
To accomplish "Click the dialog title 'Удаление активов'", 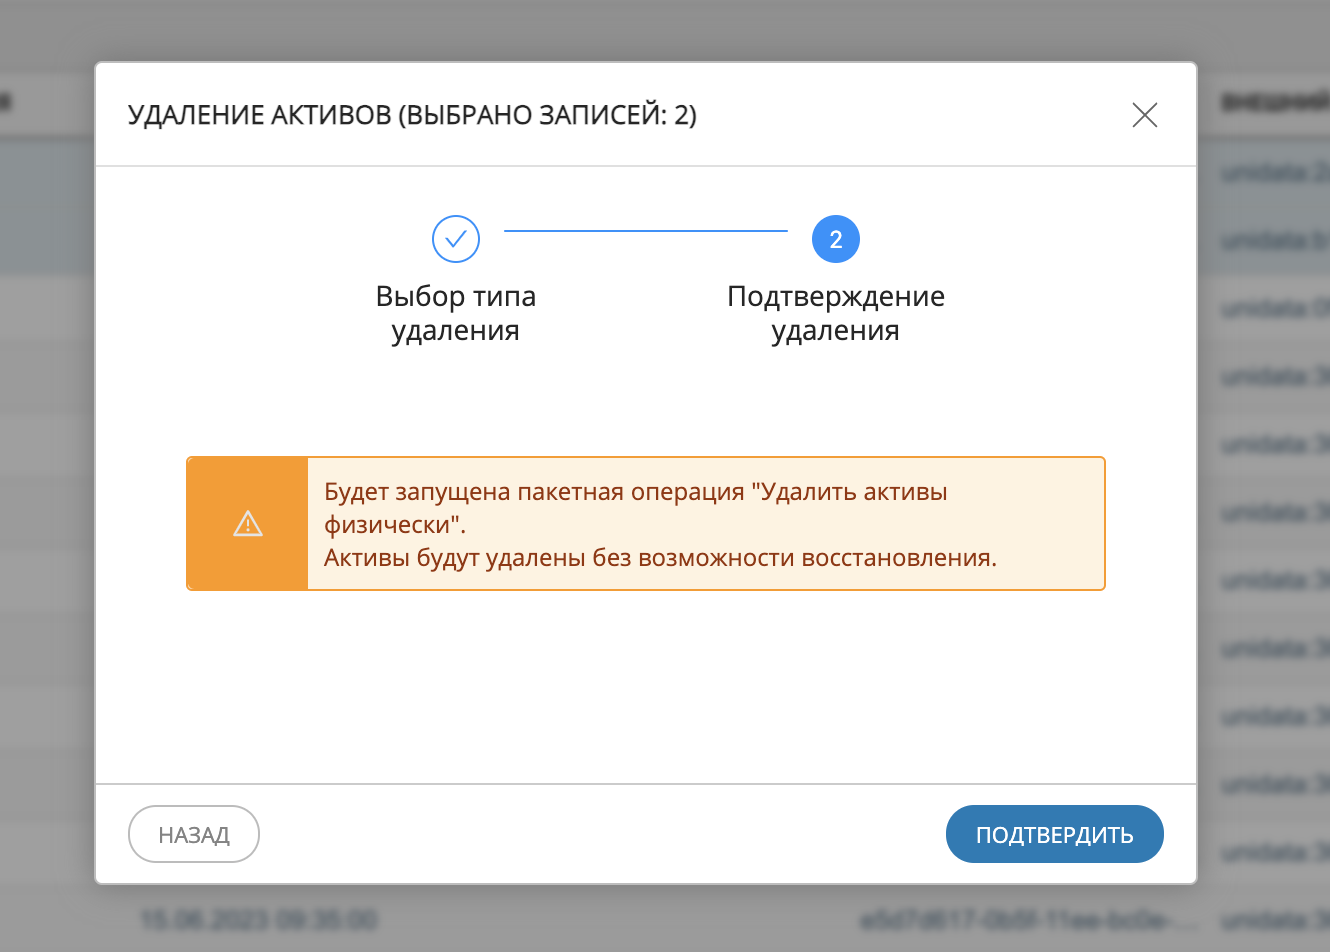I will pos(412,115).
